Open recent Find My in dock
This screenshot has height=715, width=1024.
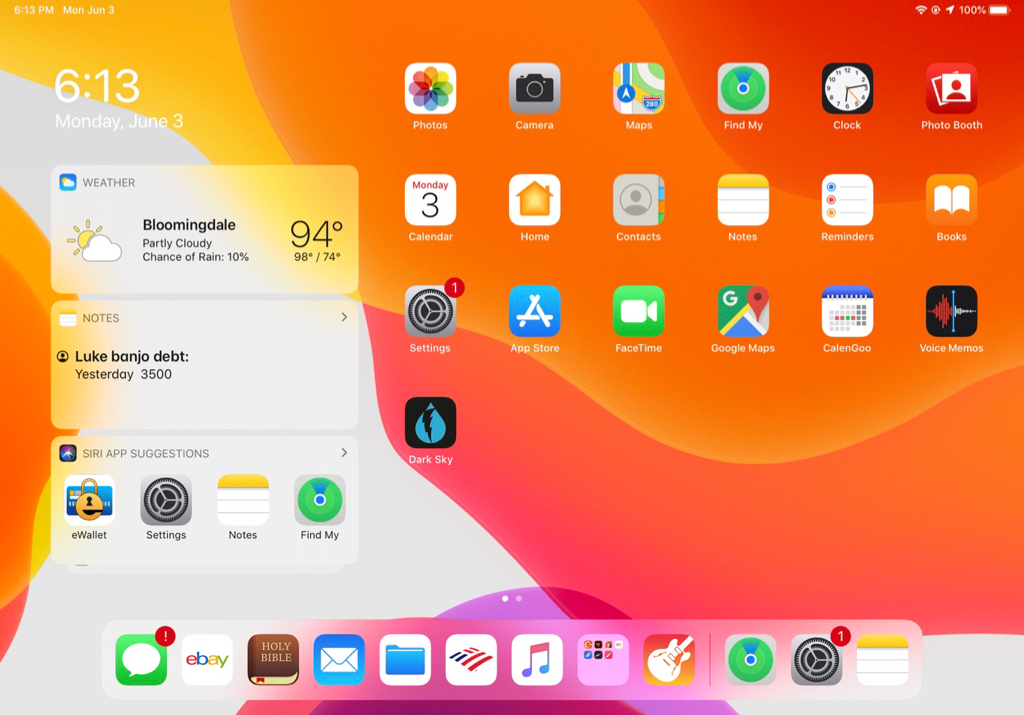750,659
